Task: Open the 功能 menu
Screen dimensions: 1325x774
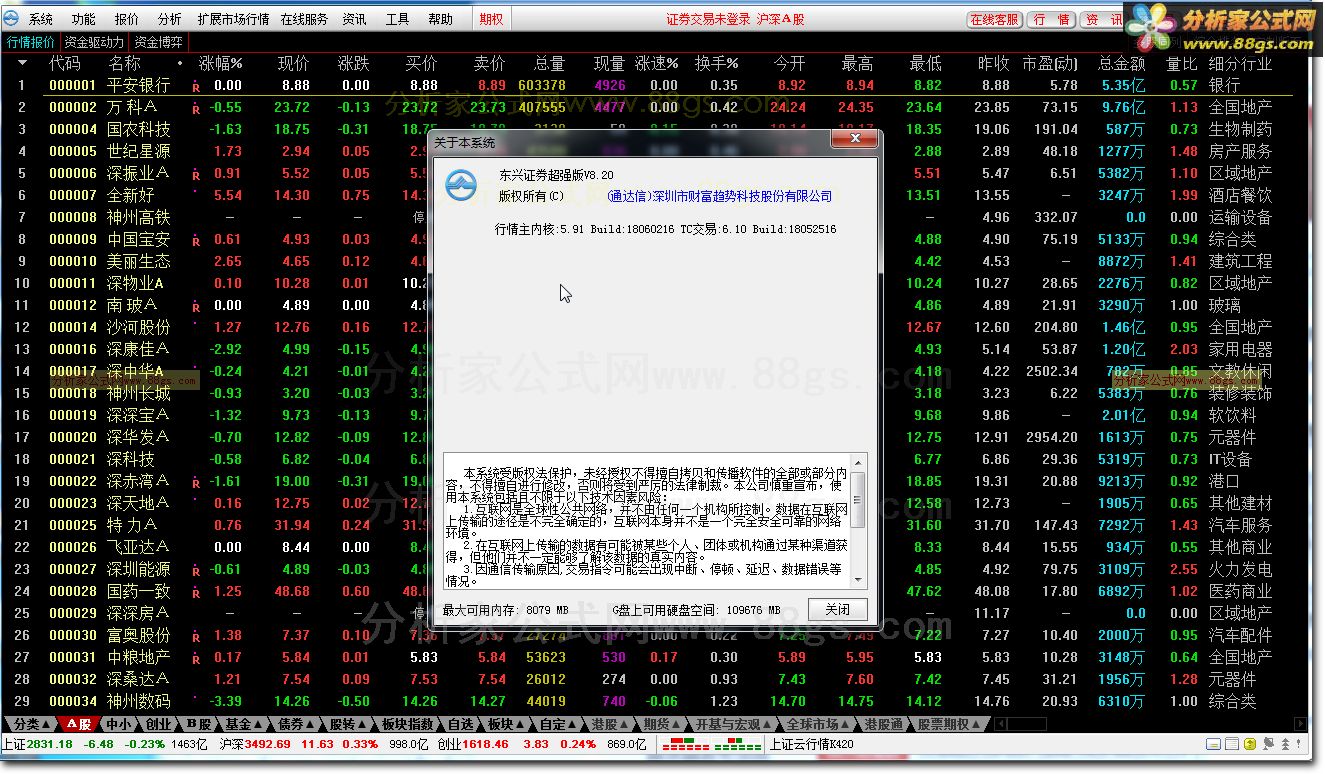Action: pos(84,19)
